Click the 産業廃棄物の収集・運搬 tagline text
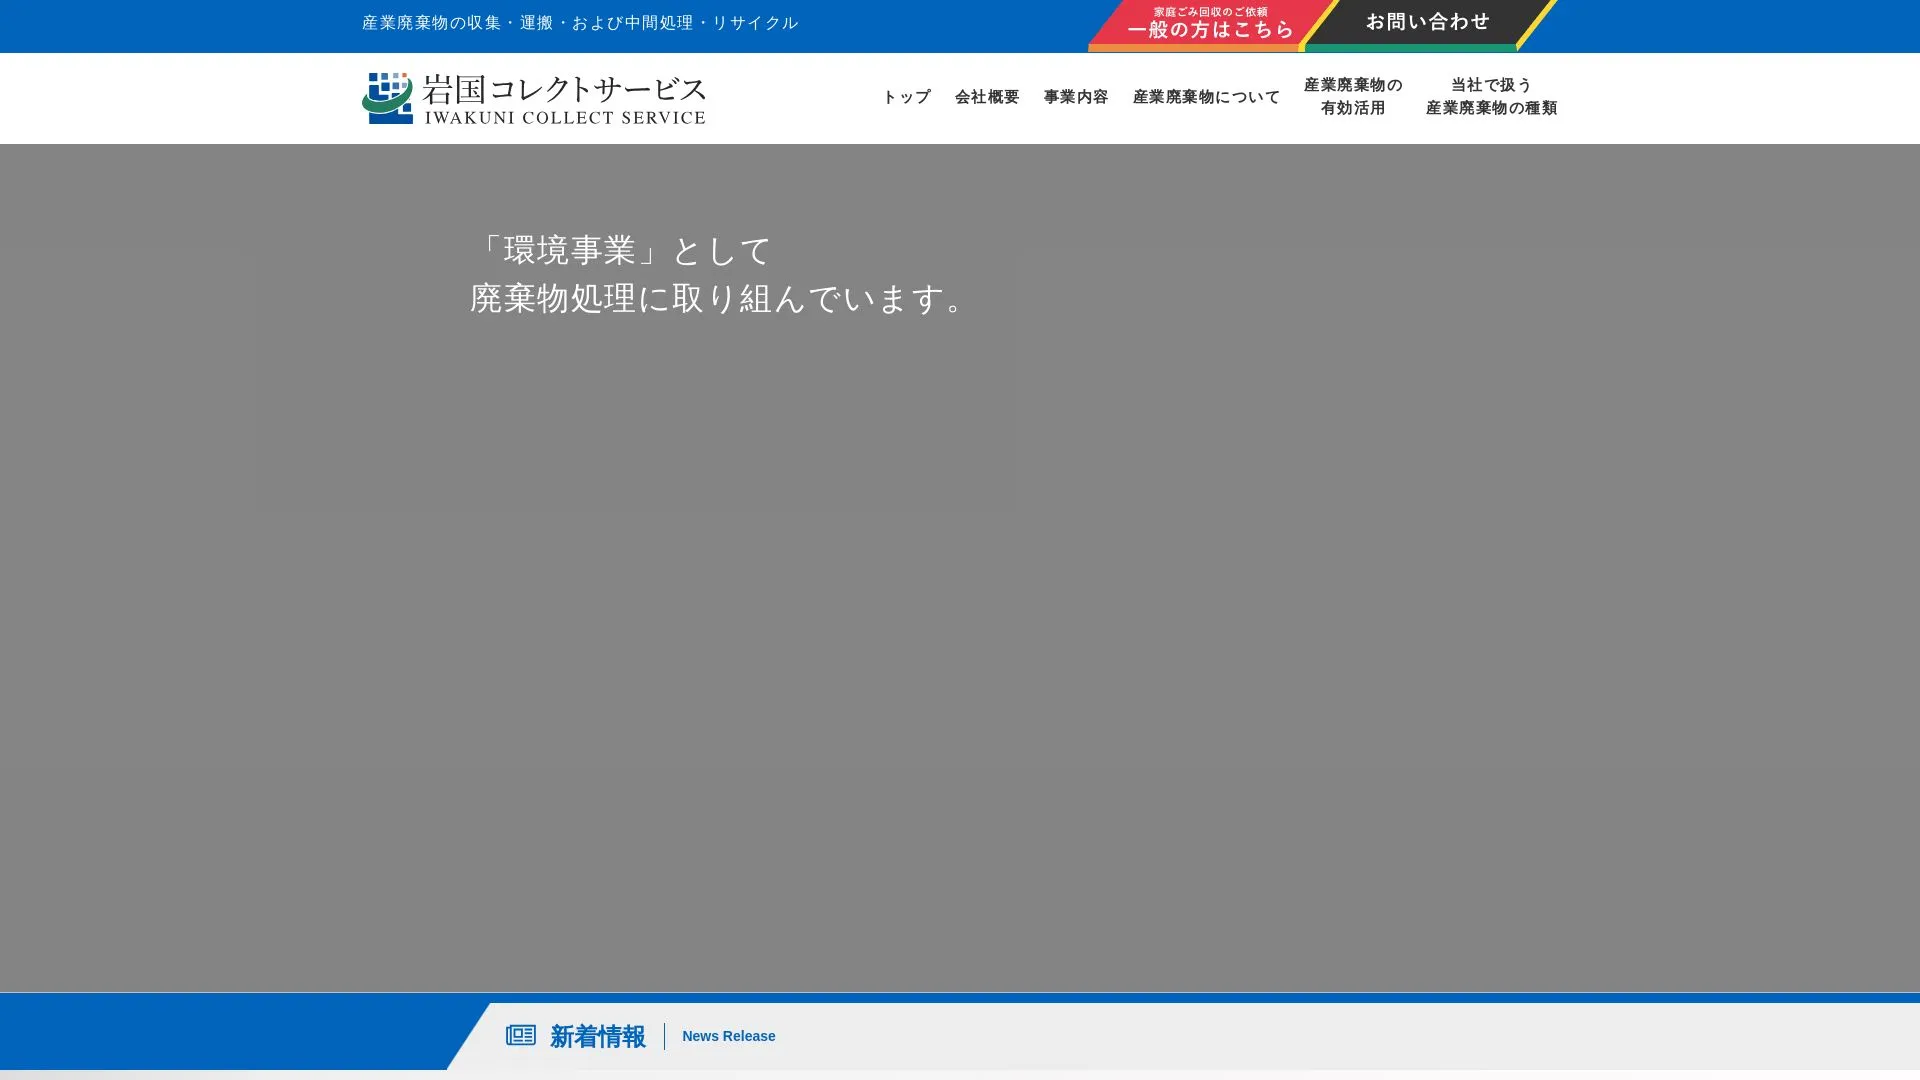 click(580, 22)
